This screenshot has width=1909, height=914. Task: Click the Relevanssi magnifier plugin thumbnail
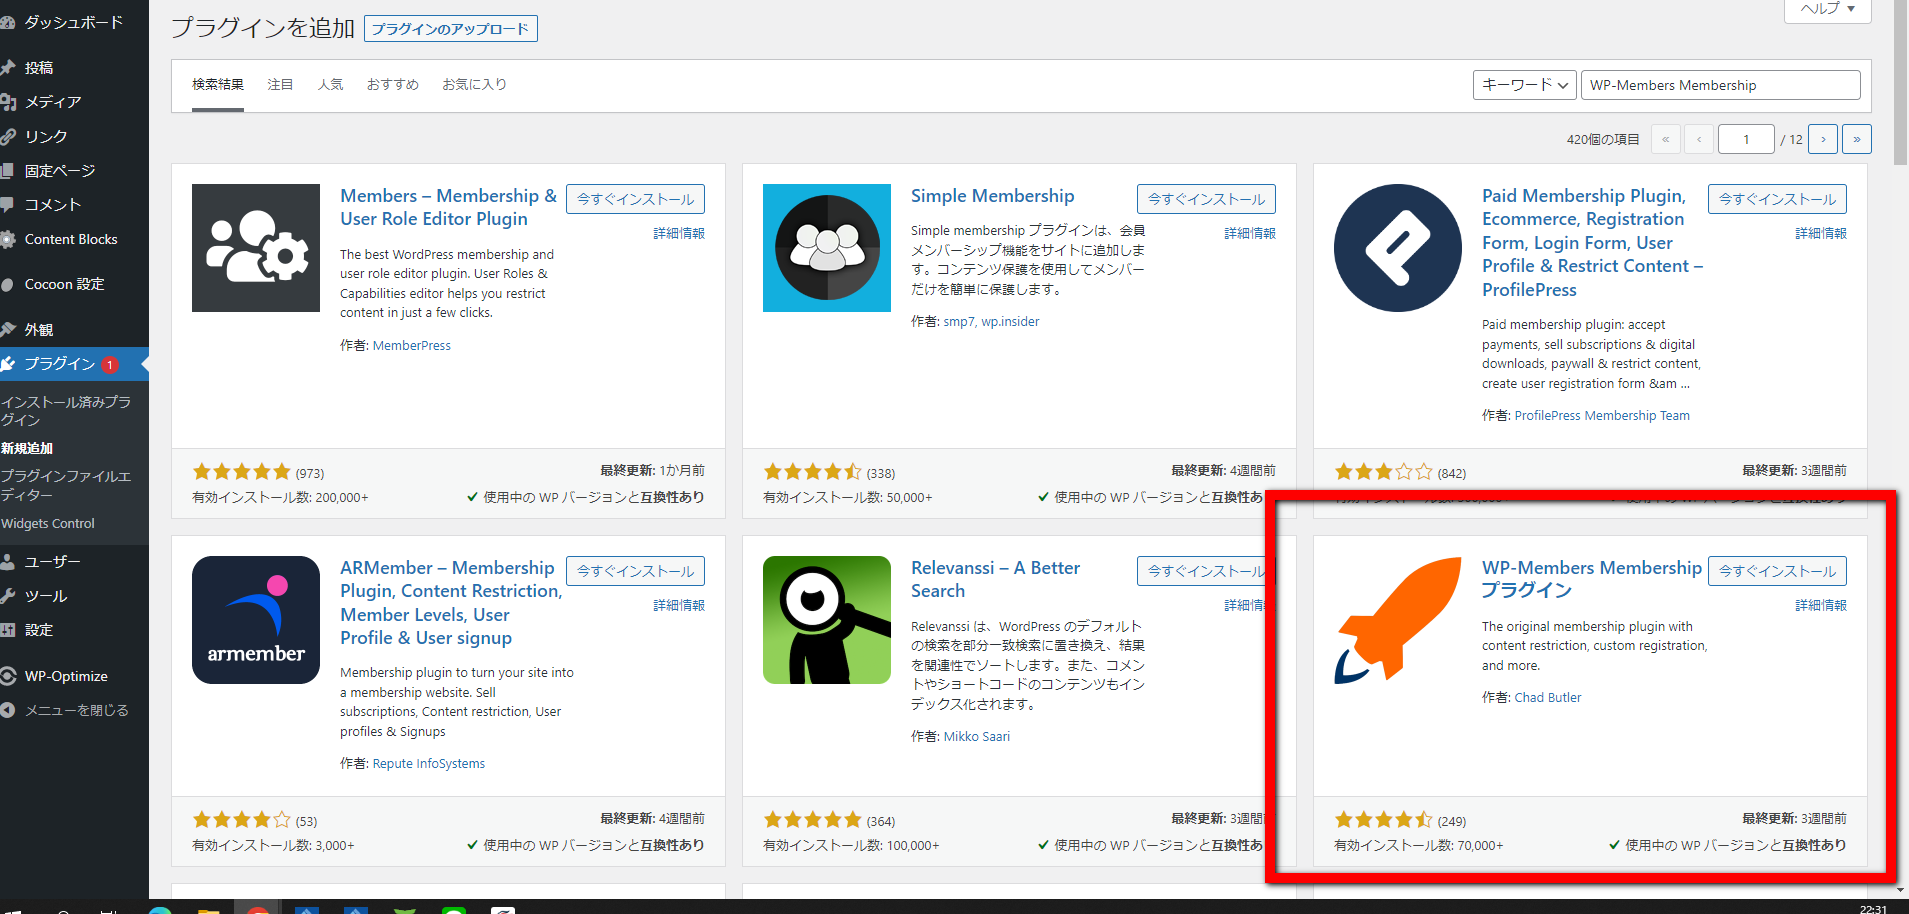point(827,620)
